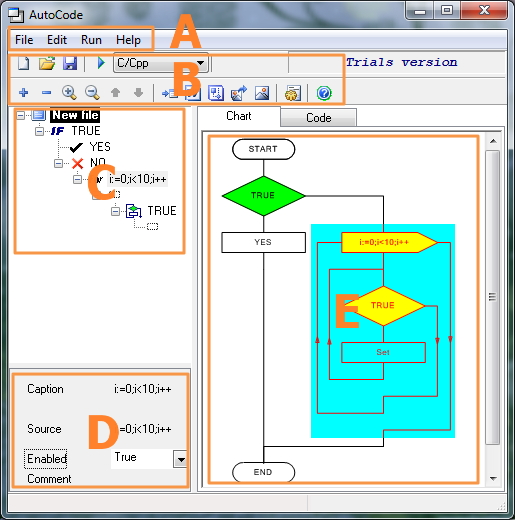This screenshot has width=515, height=520.
Task: Open settings with the gear document icon
Action: click(x=293, y=93)
